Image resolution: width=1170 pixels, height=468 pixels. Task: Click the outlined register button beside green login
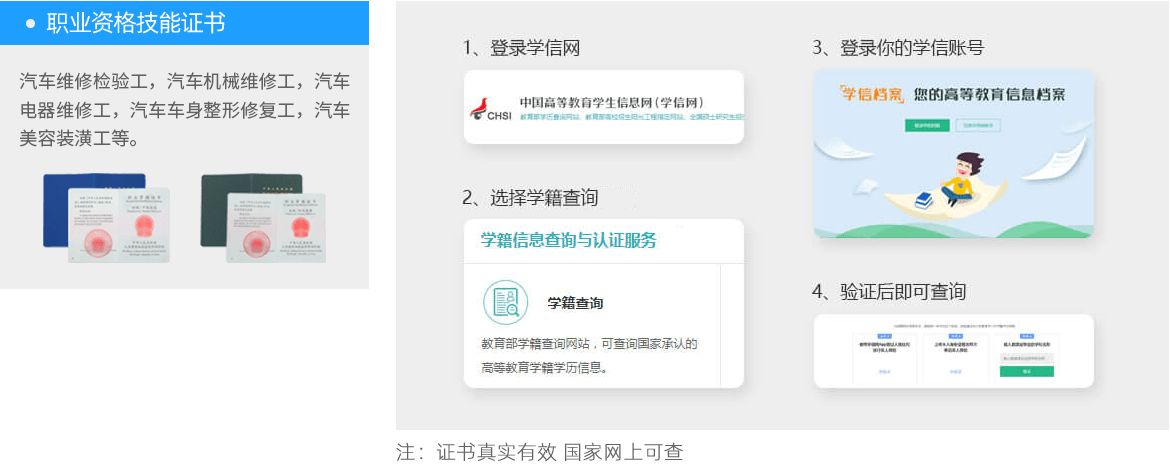(x=978, y=125)
